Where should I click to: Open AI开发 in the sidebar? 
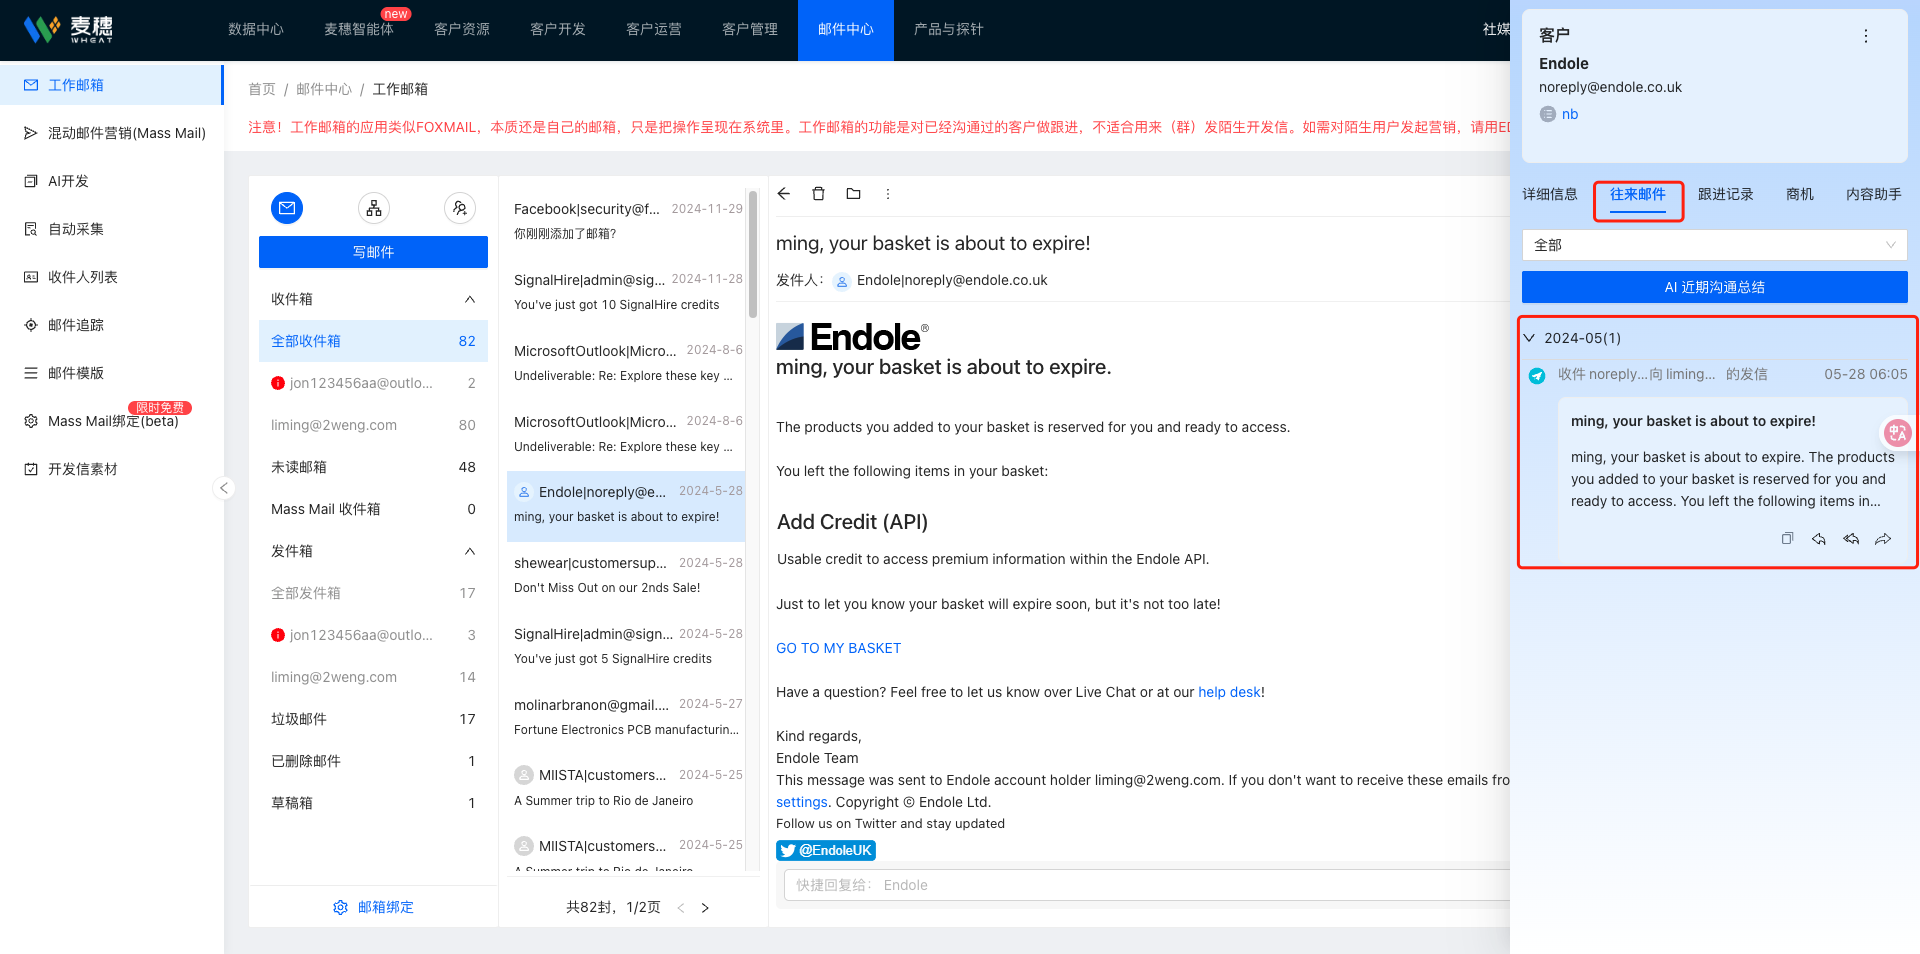111,181
